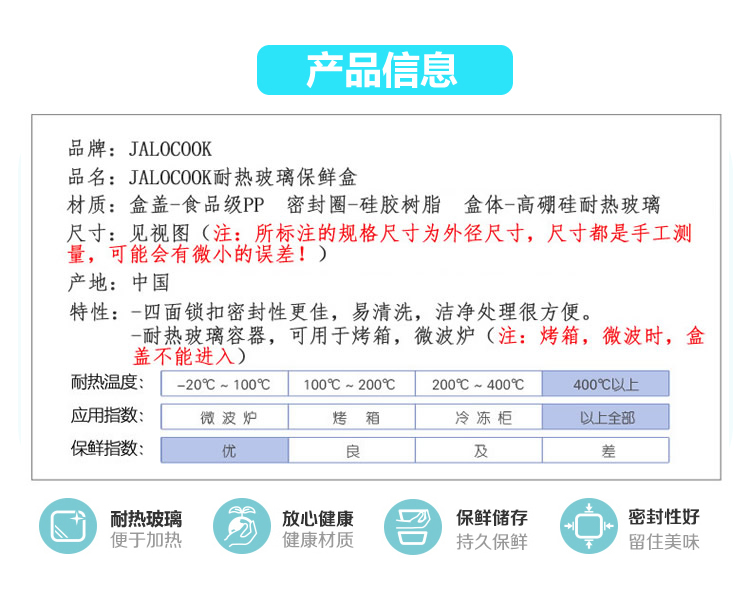Click the red 盒盖不能进入 warning text

[x=419, y=346]
